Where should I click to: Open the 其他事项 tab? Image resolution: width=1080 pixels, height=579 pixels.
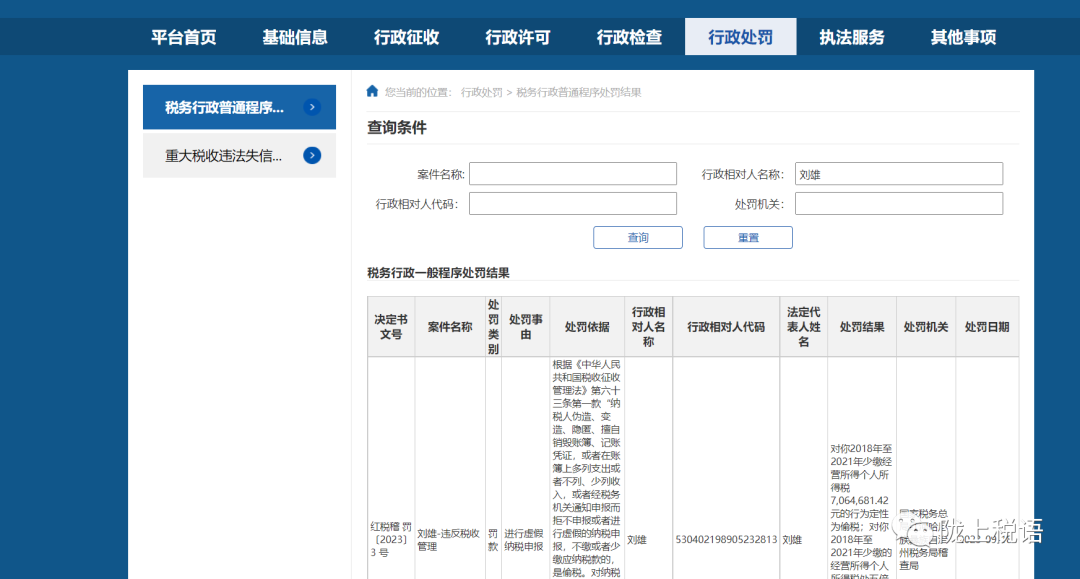click(x=964, y=37)
